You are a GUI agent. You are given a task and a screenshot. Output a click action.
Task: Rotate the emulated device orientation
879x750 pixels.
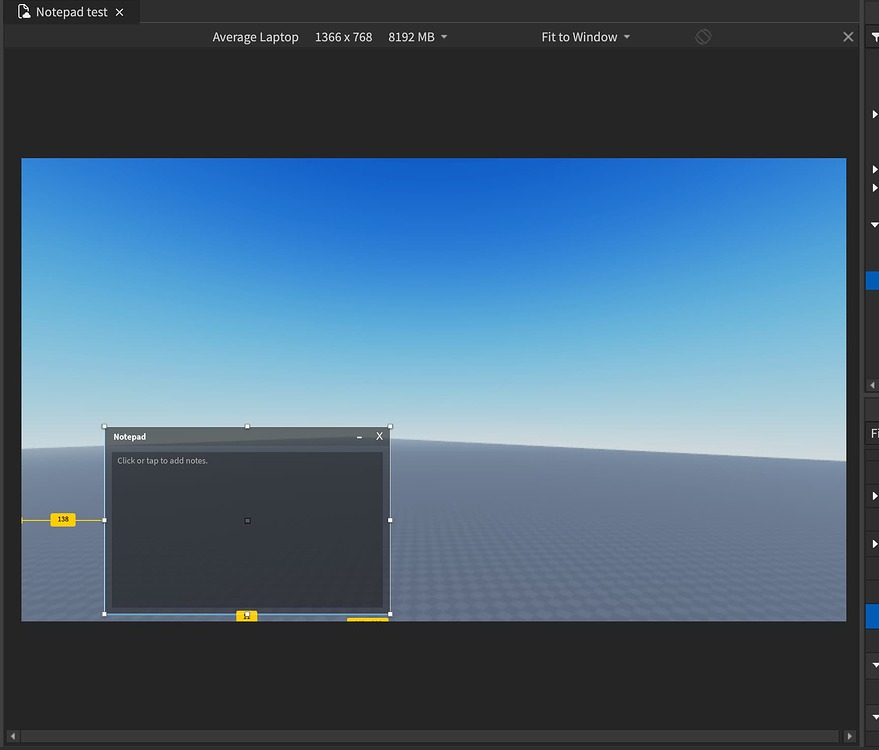point(703,36)
